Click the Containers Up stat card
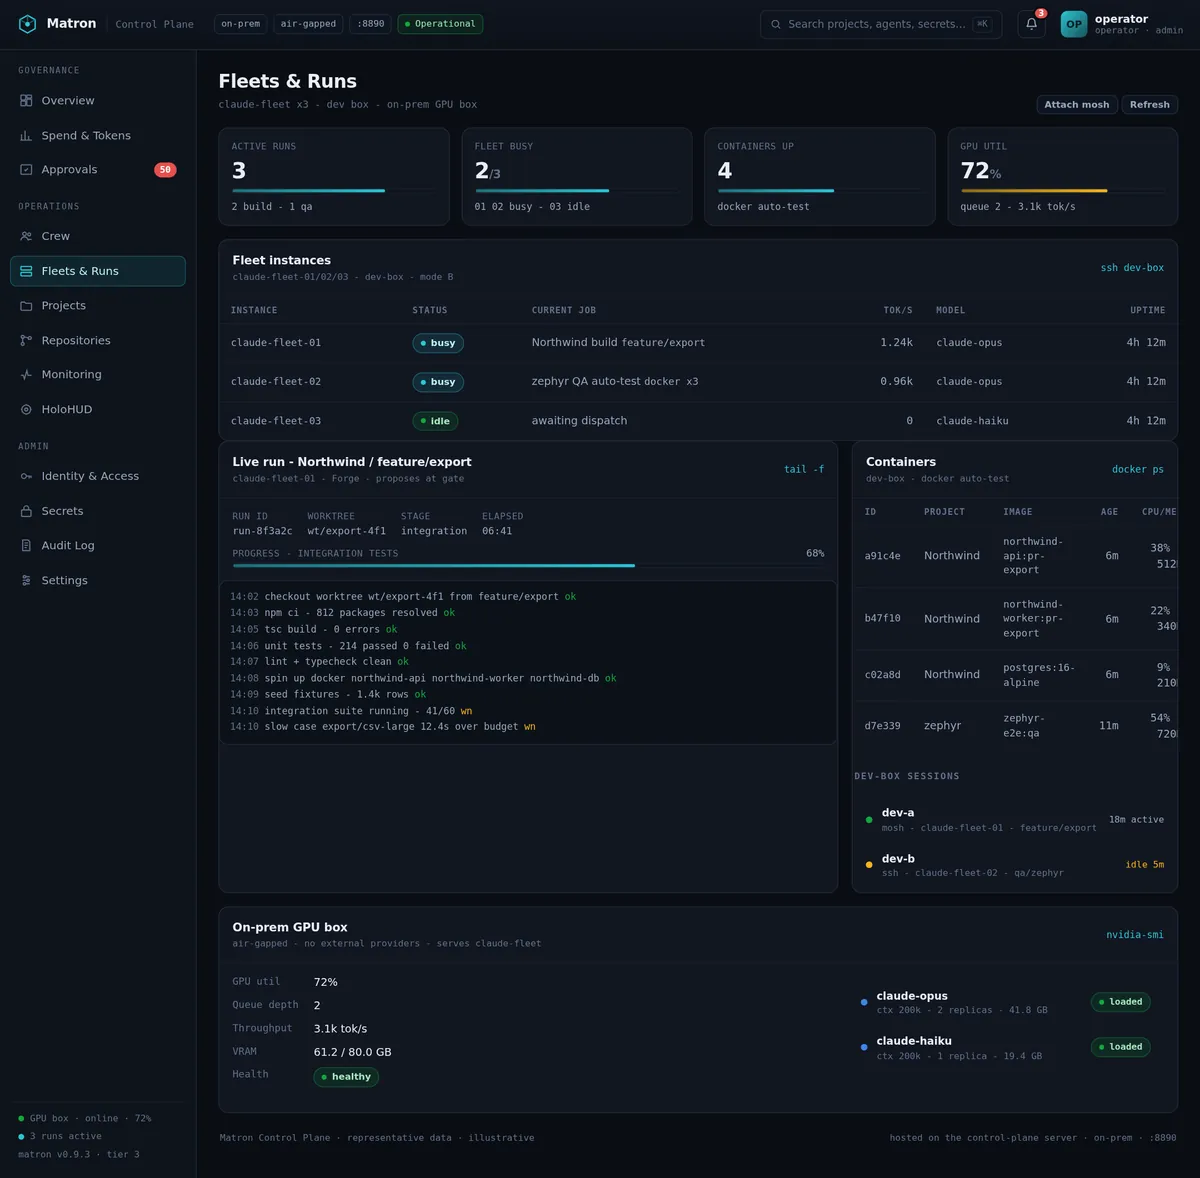 820,176
